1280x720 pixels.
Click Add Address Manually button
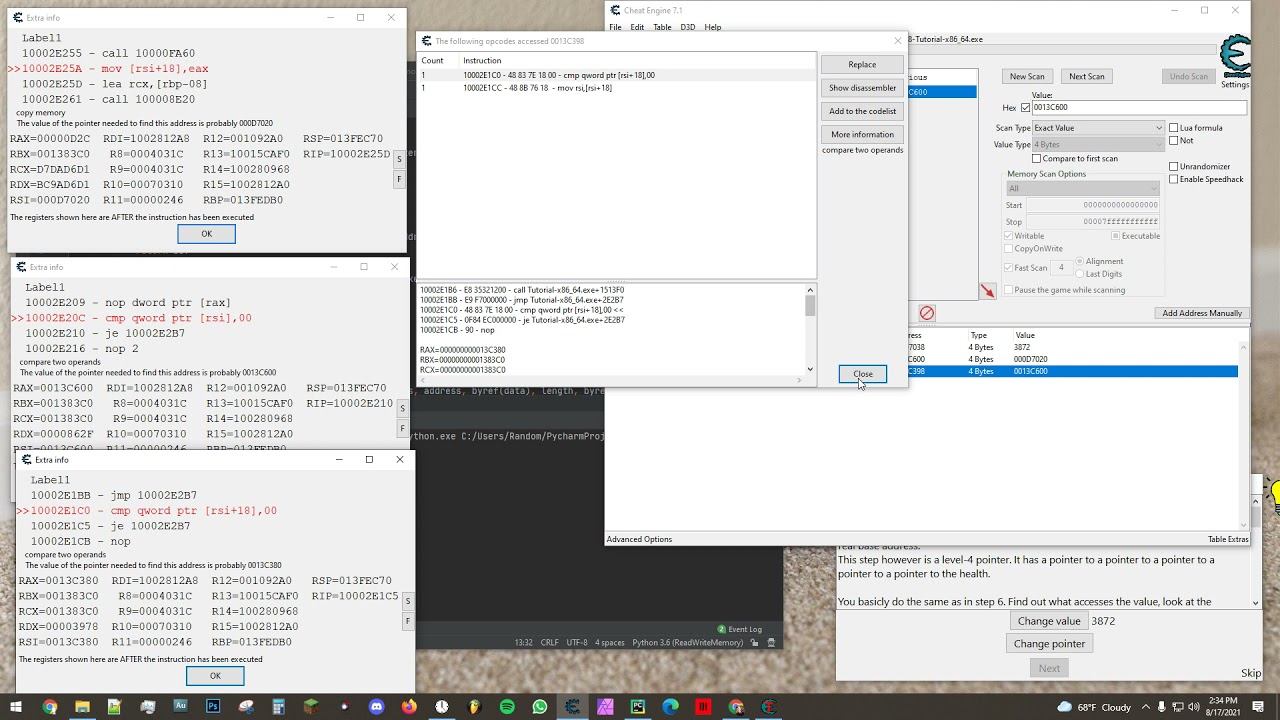click(1202, 313)
